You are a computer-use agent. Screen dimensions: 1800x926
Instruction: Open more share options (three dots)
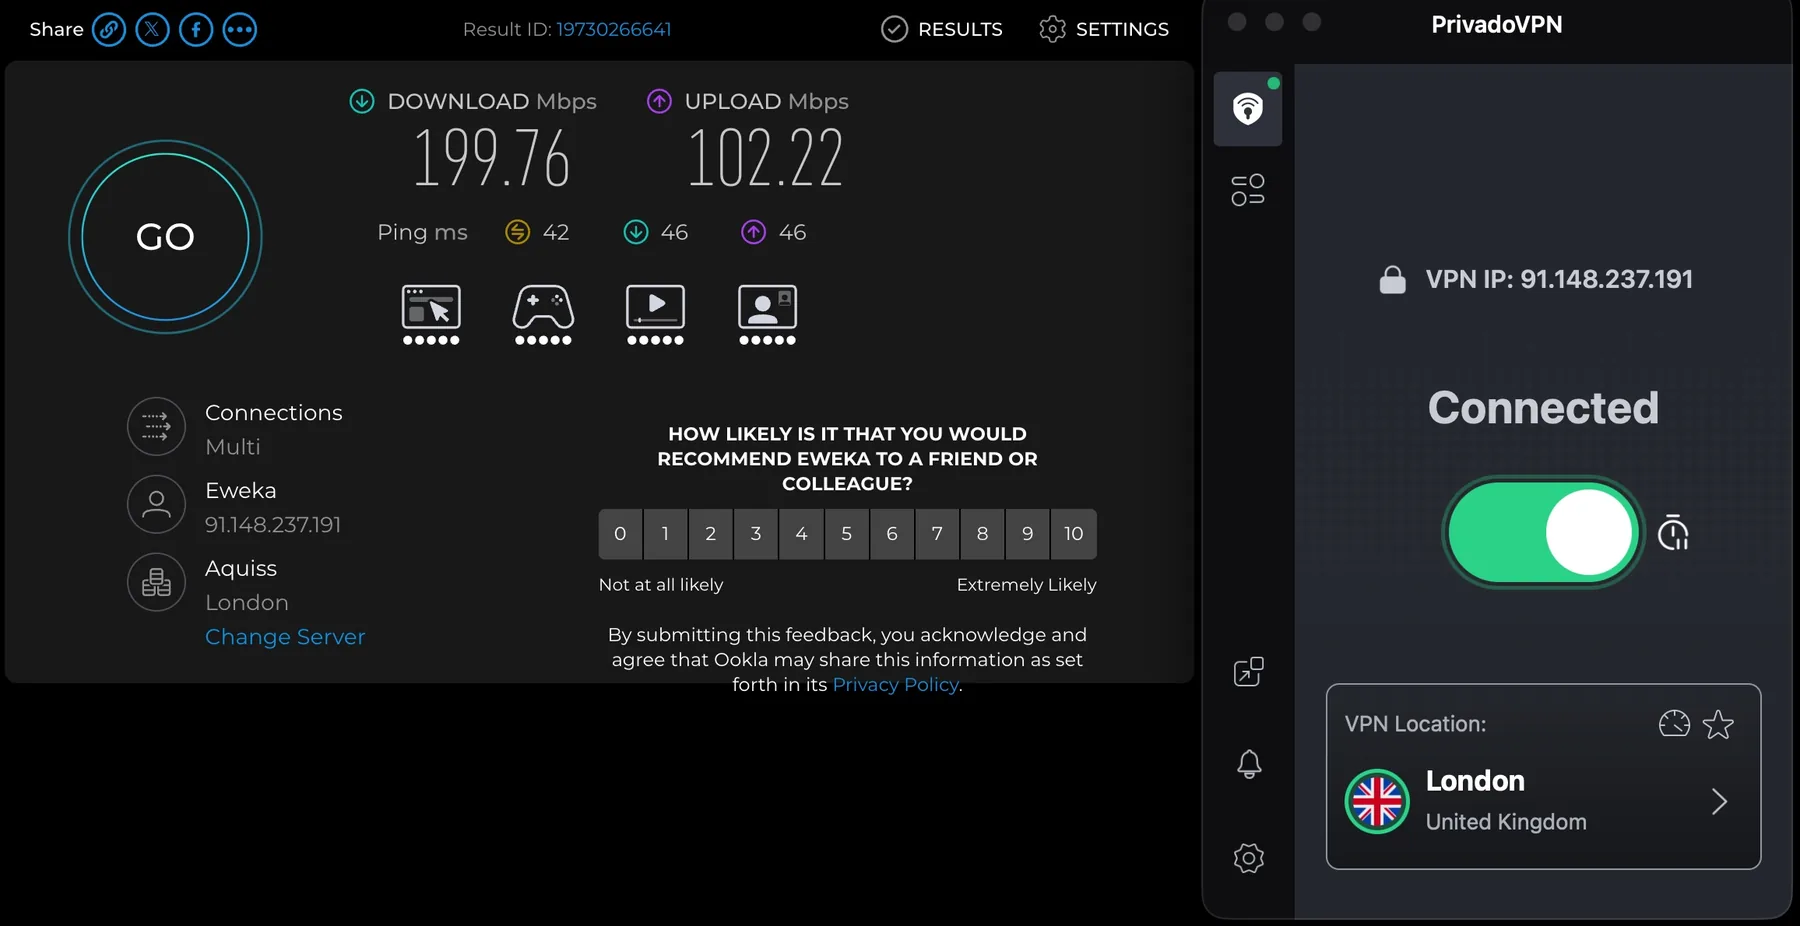(x=240, y=29)
